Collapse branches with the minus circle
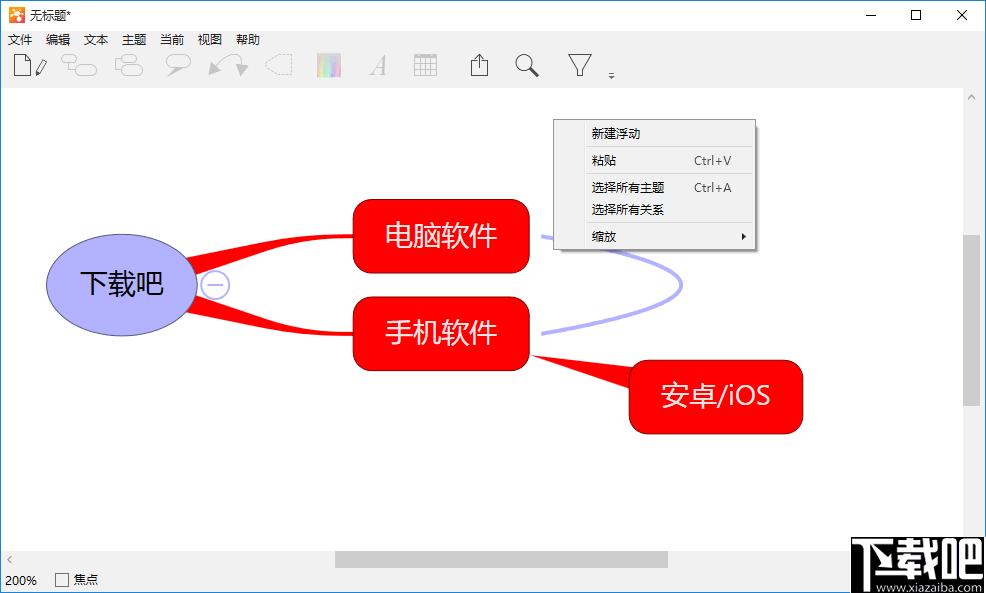 pos(215,285)
